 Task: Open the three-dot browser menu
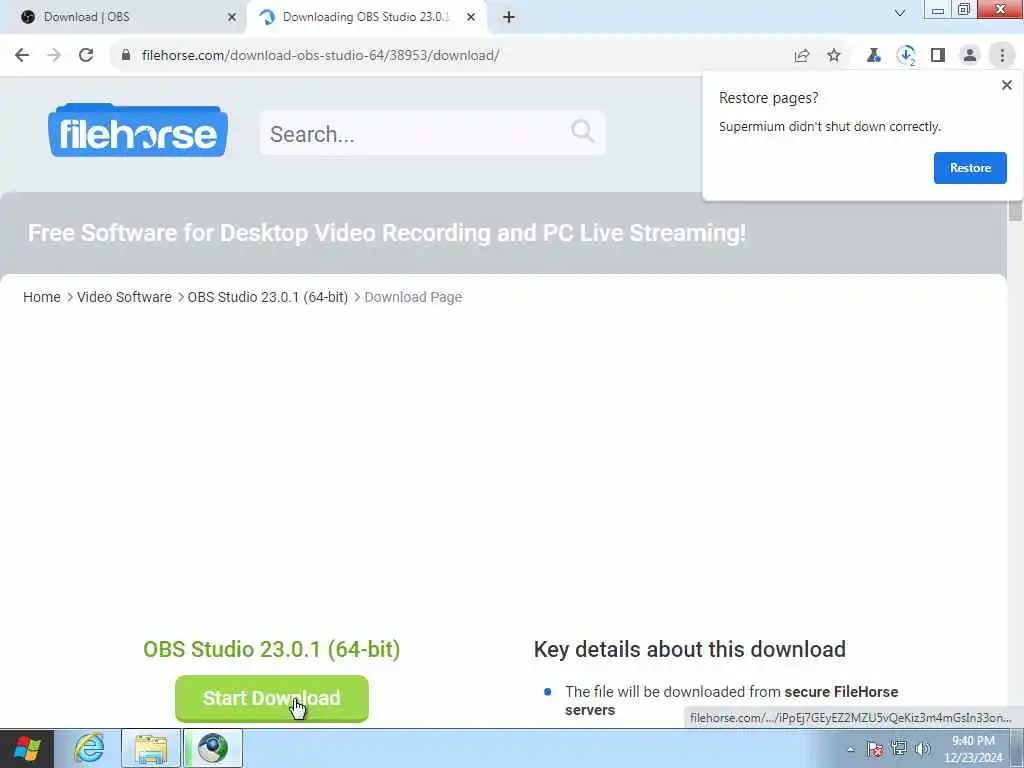click(1002, 56)
